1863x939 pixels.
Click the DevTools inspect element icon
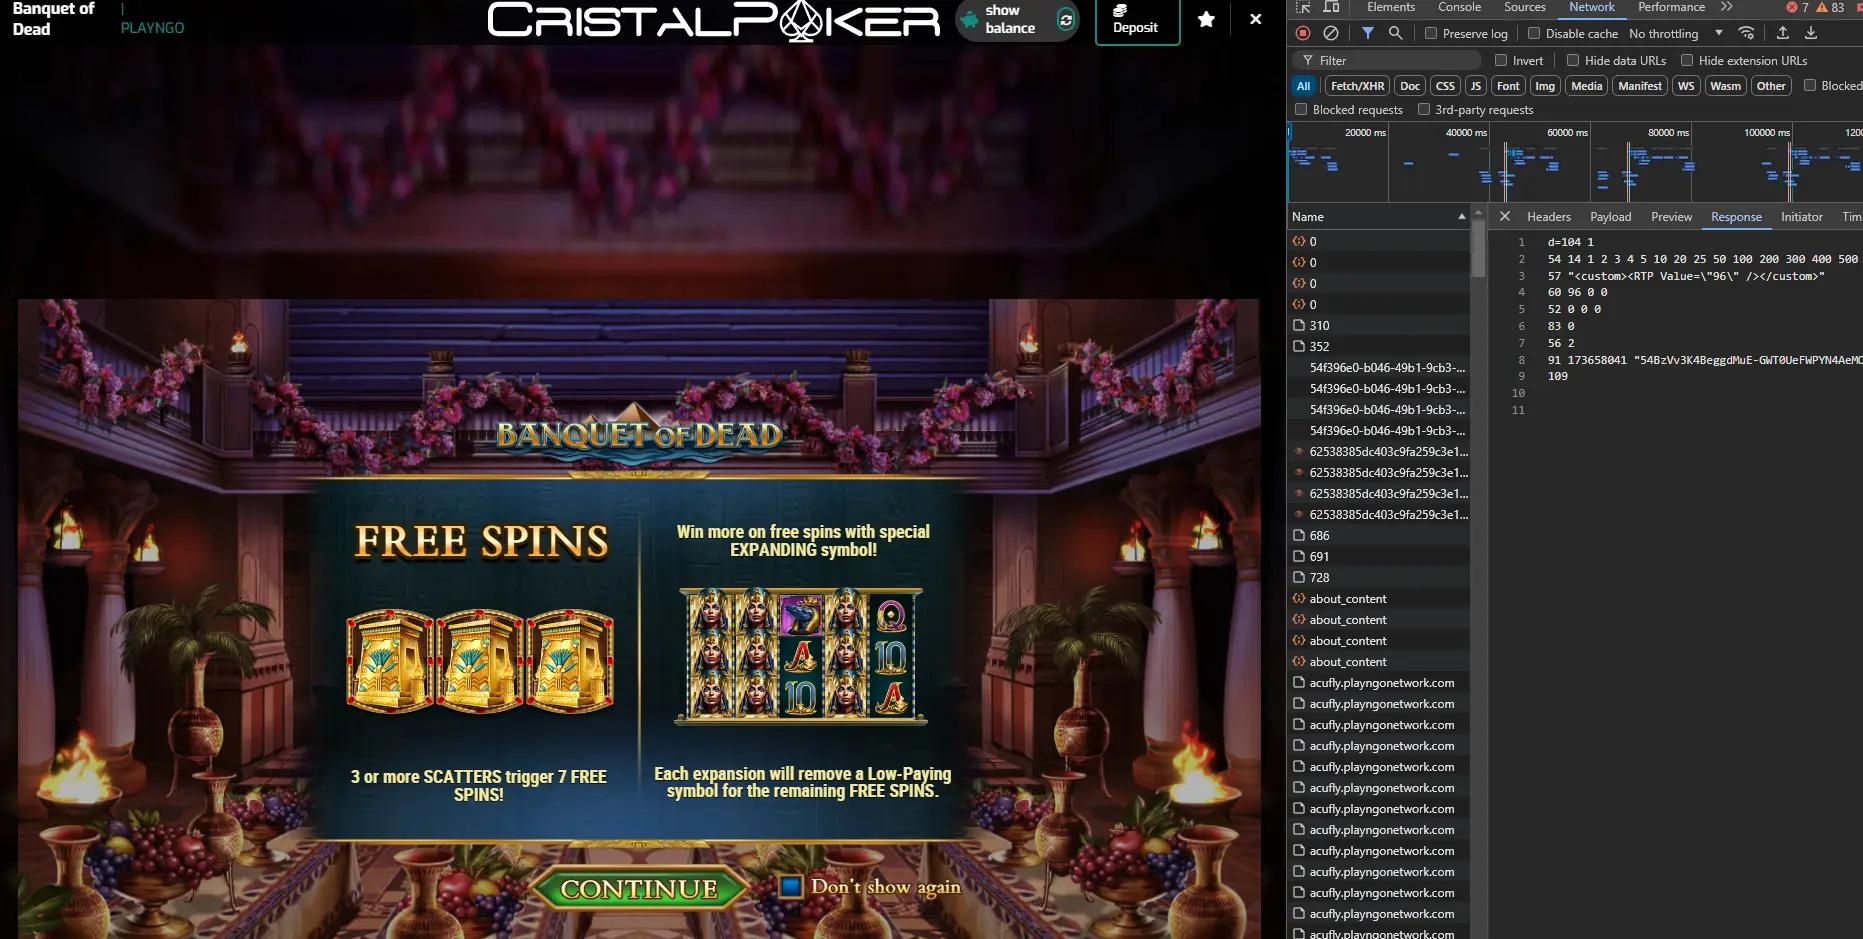(1303, 7)
